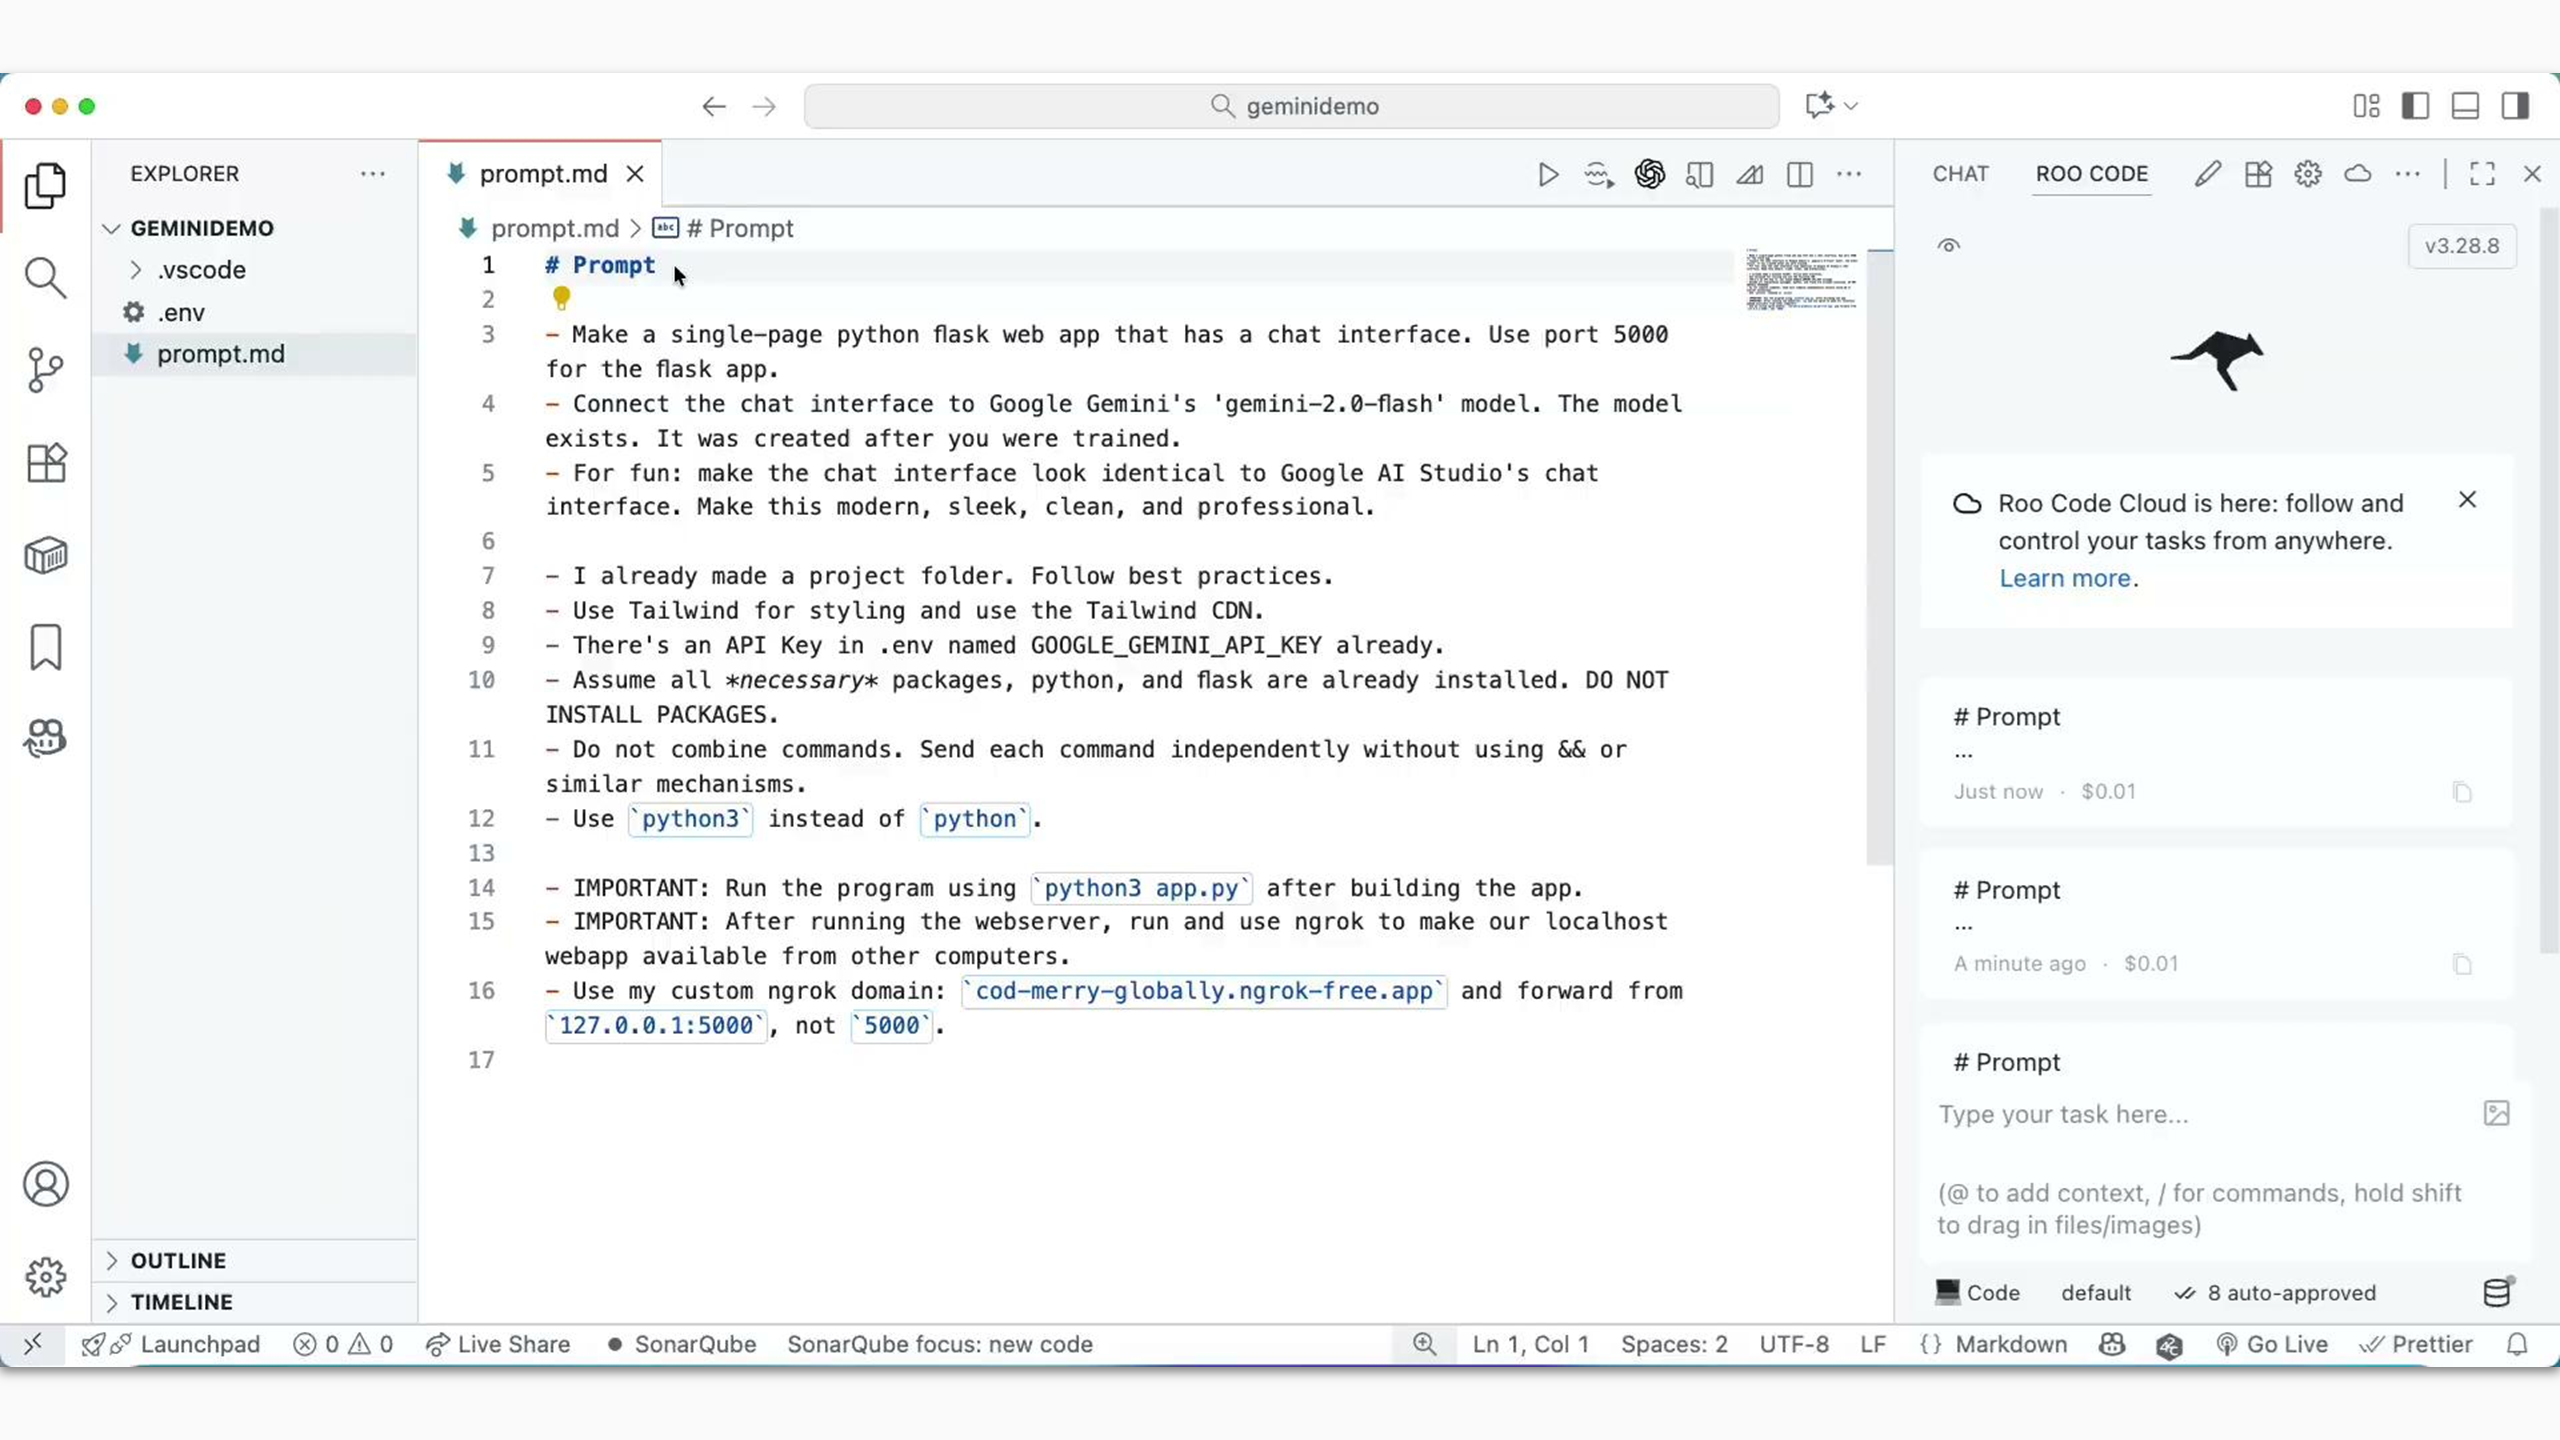The image size is (2560, 1440).
Task: Toggle the eye icon in Roo Code panel
Action: click(x=1948, y=246)
